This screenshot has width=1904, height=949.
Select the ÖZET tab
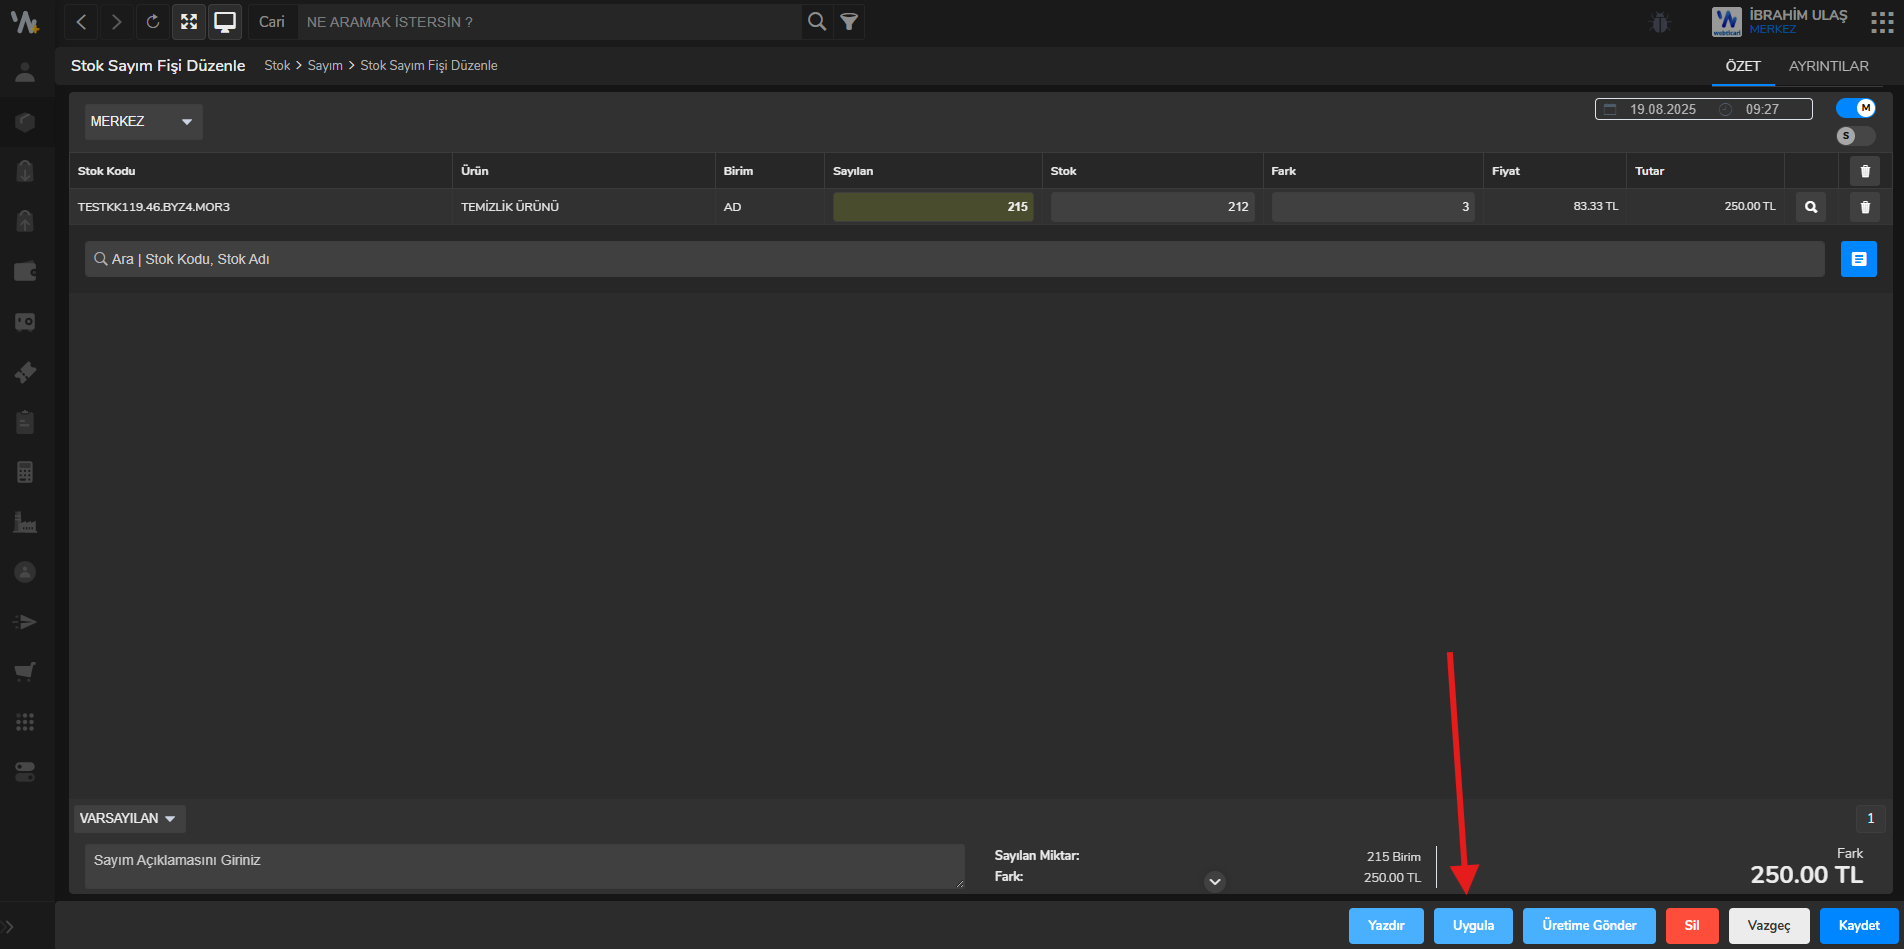1742,66
